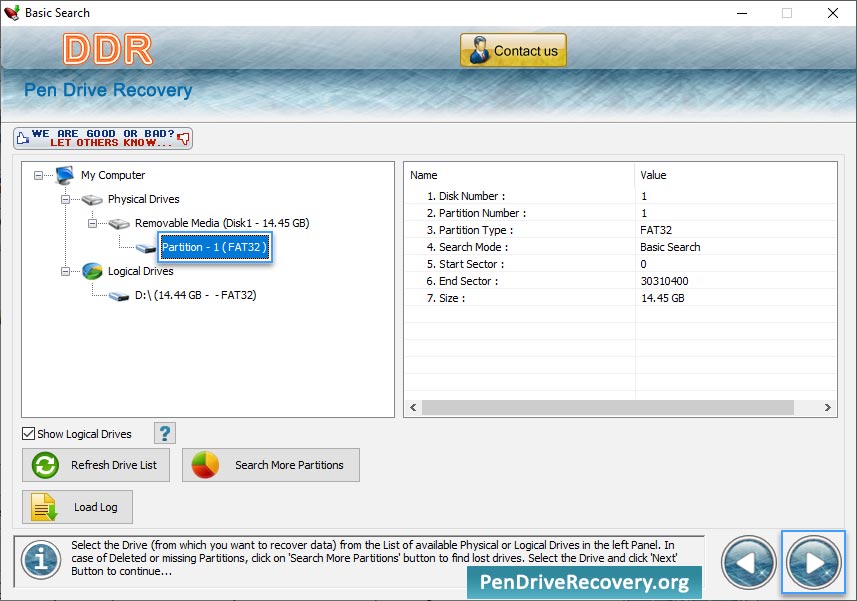The height and width of the screenshot is (601, 857).
Task: Click the horizontal scrollbar thumb in details
Action: (x=608, y=408)
